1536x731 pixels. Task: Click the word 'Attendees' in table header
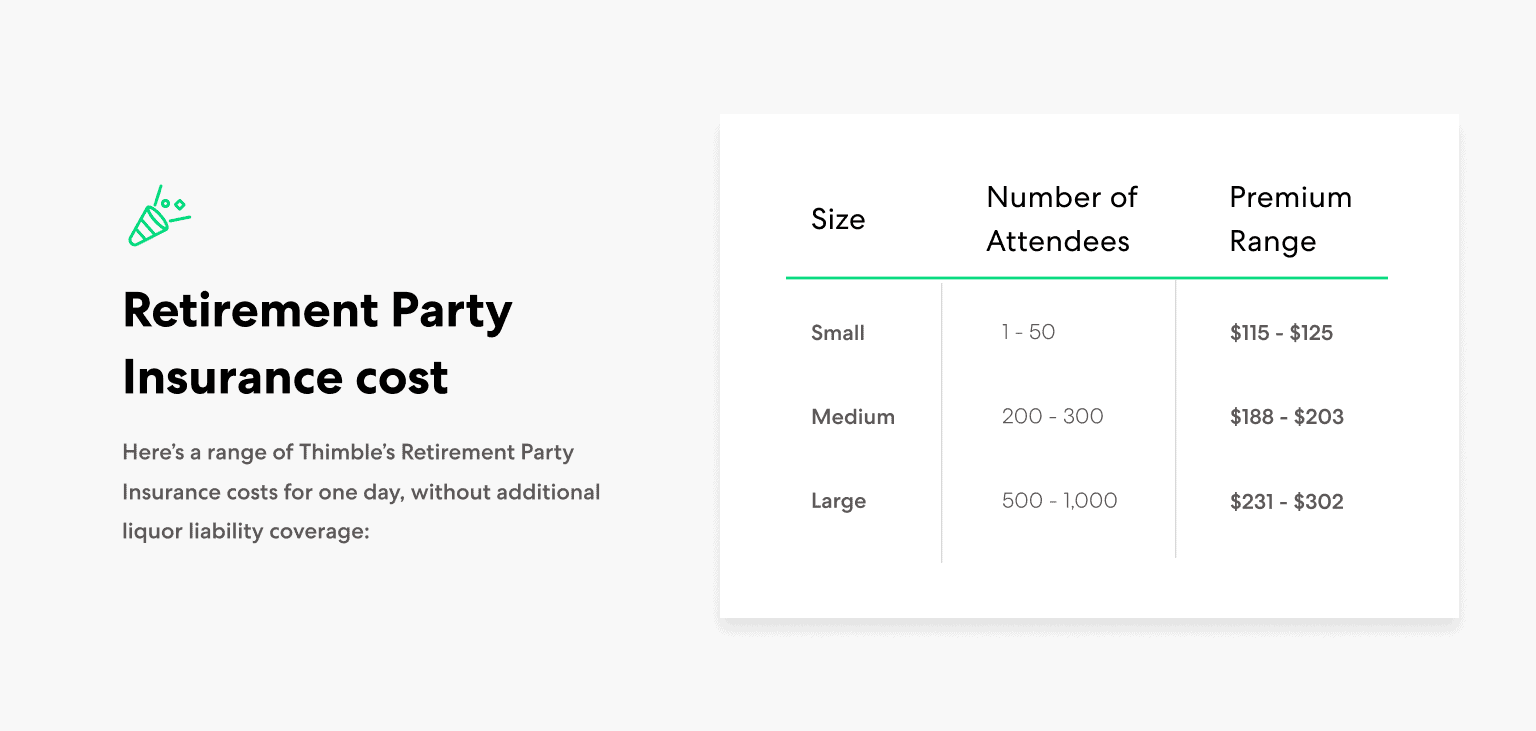pos(1058,241)
